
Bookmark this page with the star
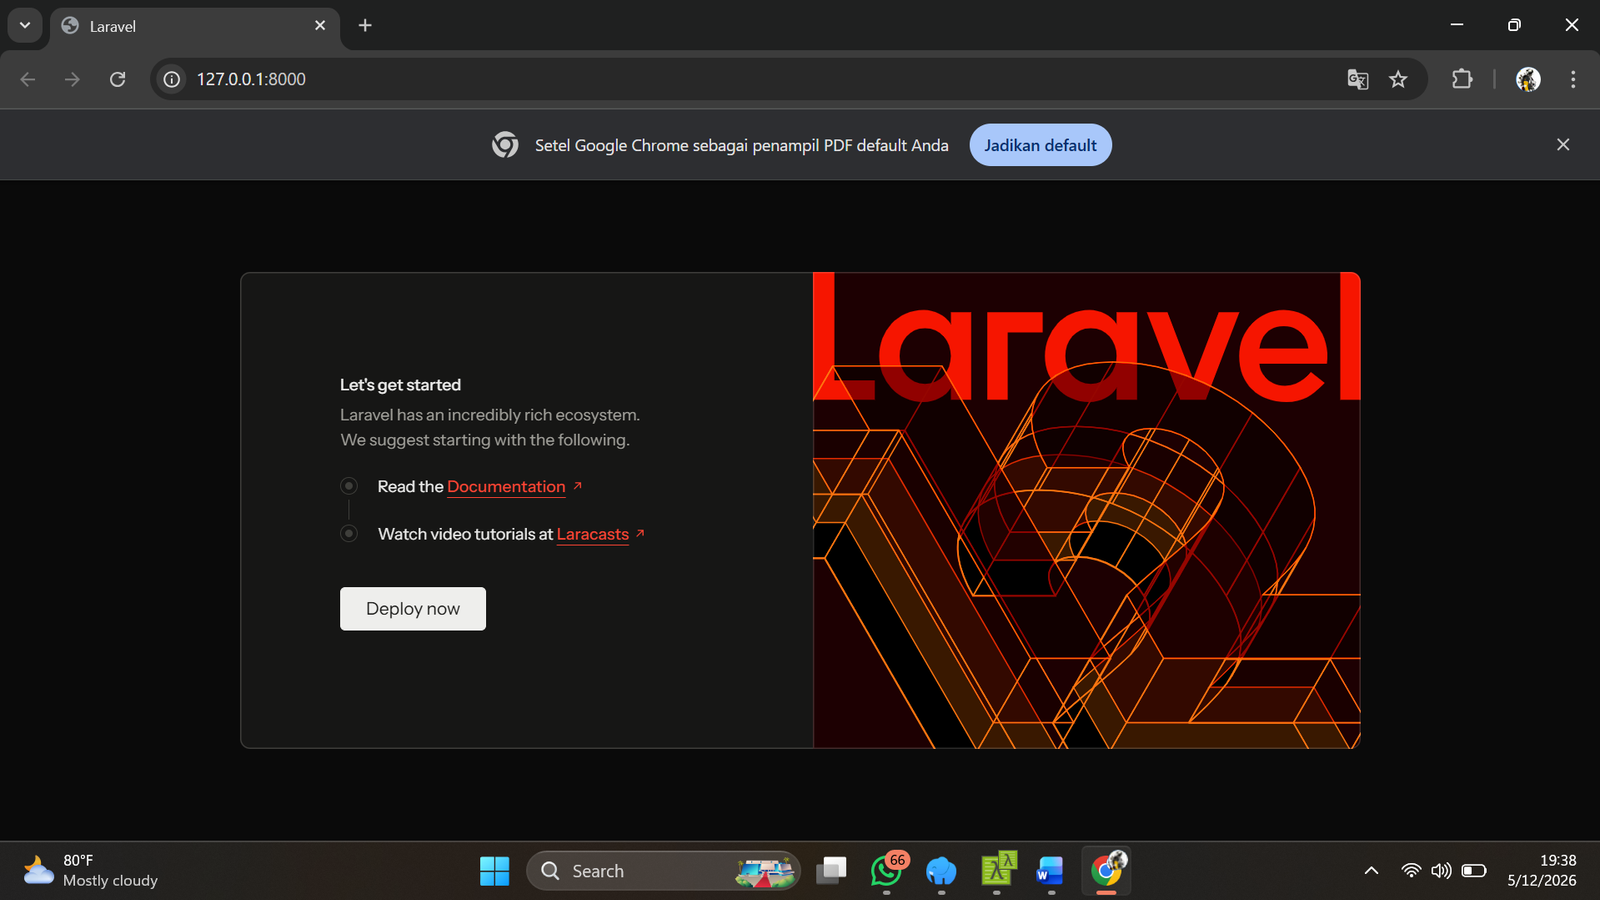click(x=1398, y=79)
